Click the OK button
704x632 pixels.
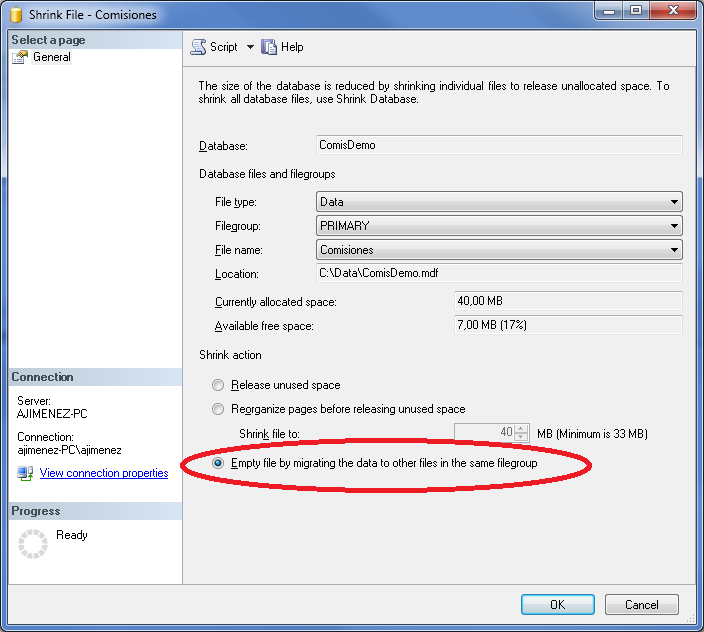pyautogui.click(x=558, y=605)
